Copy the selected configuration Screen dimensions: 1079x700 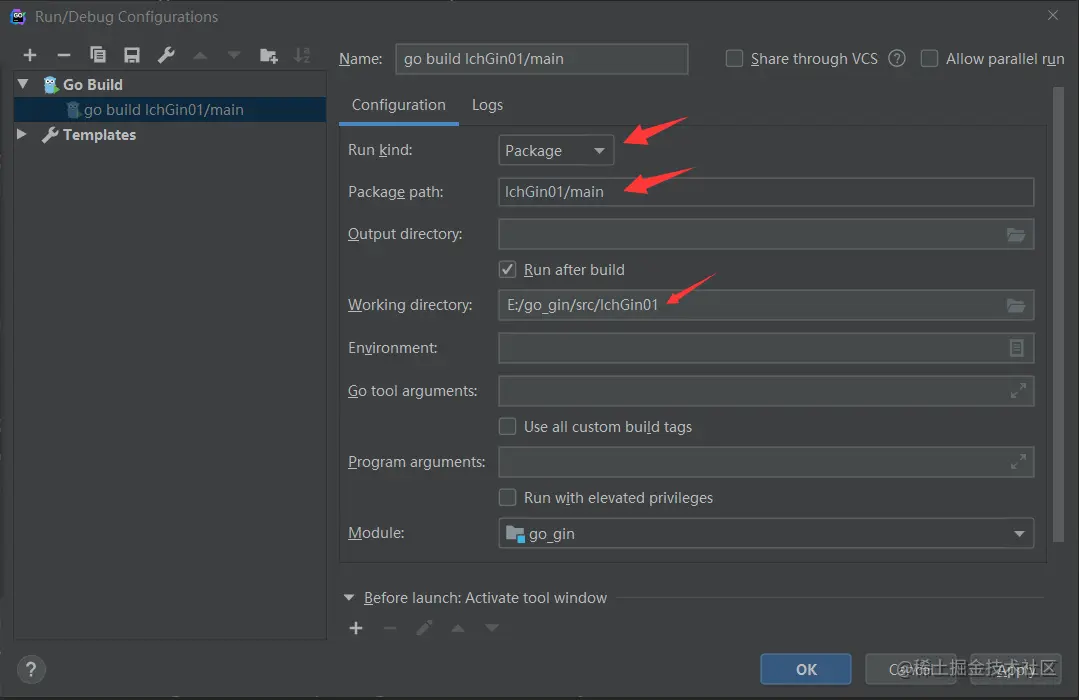(x=98, y=56)
